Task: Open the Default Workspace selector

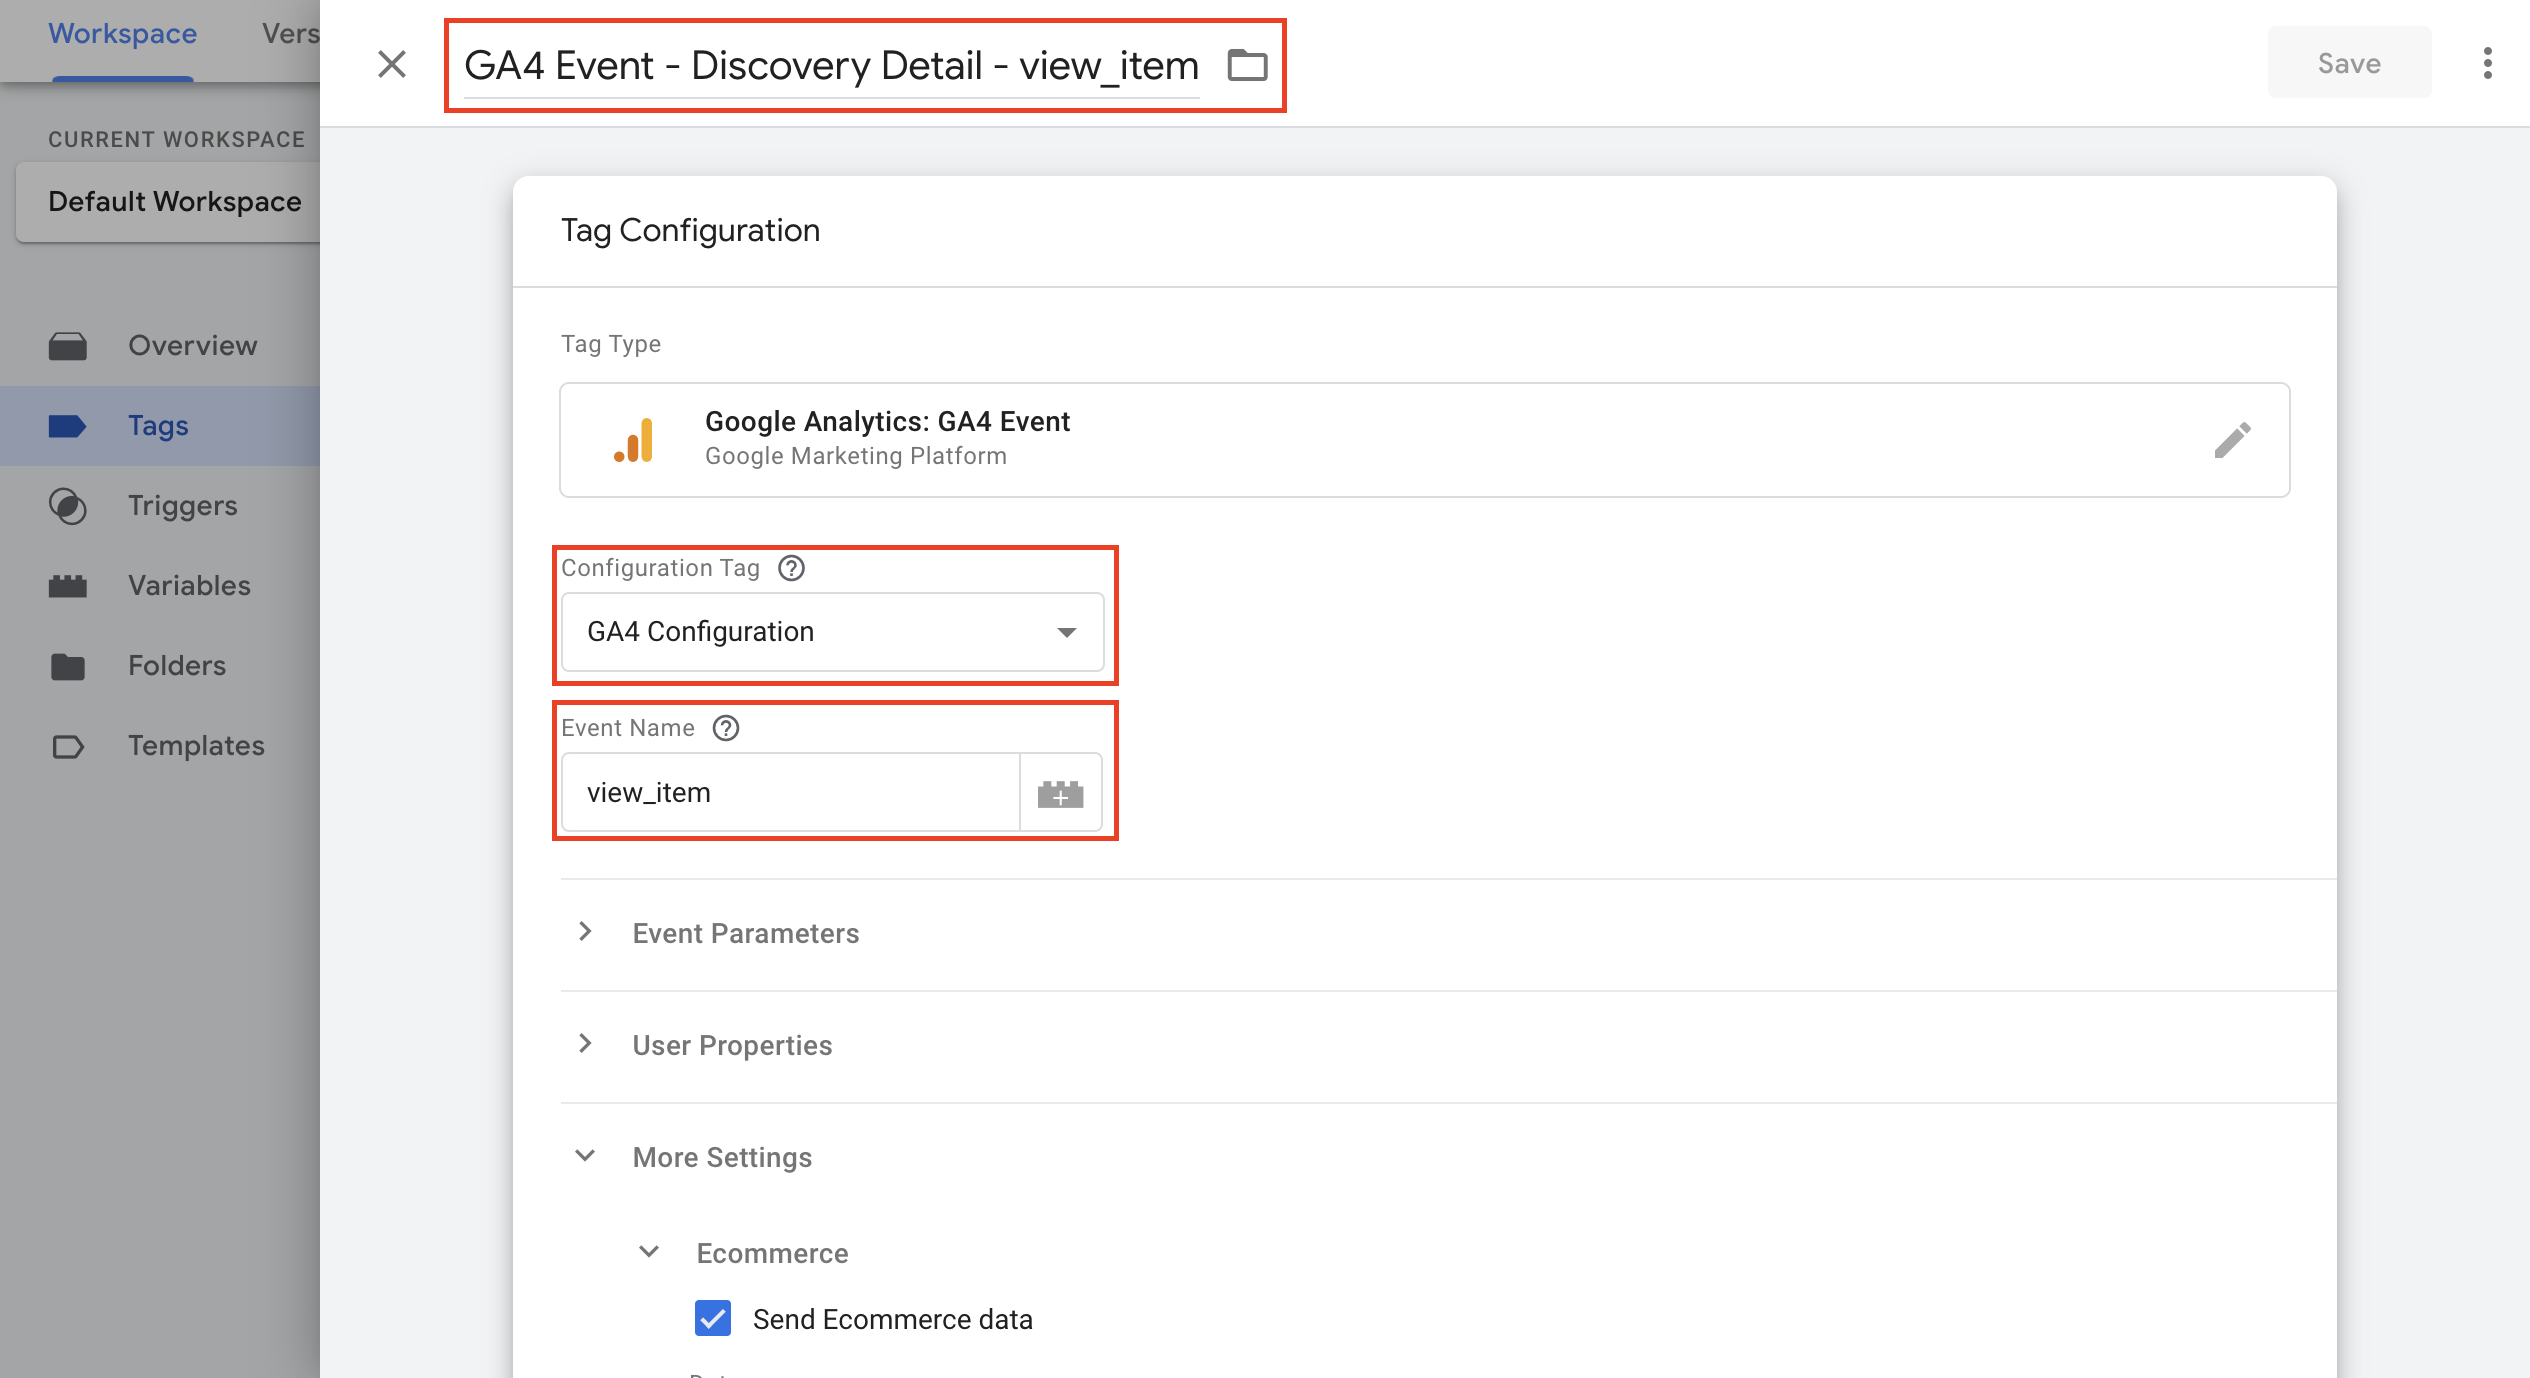Action: point(168,202)
